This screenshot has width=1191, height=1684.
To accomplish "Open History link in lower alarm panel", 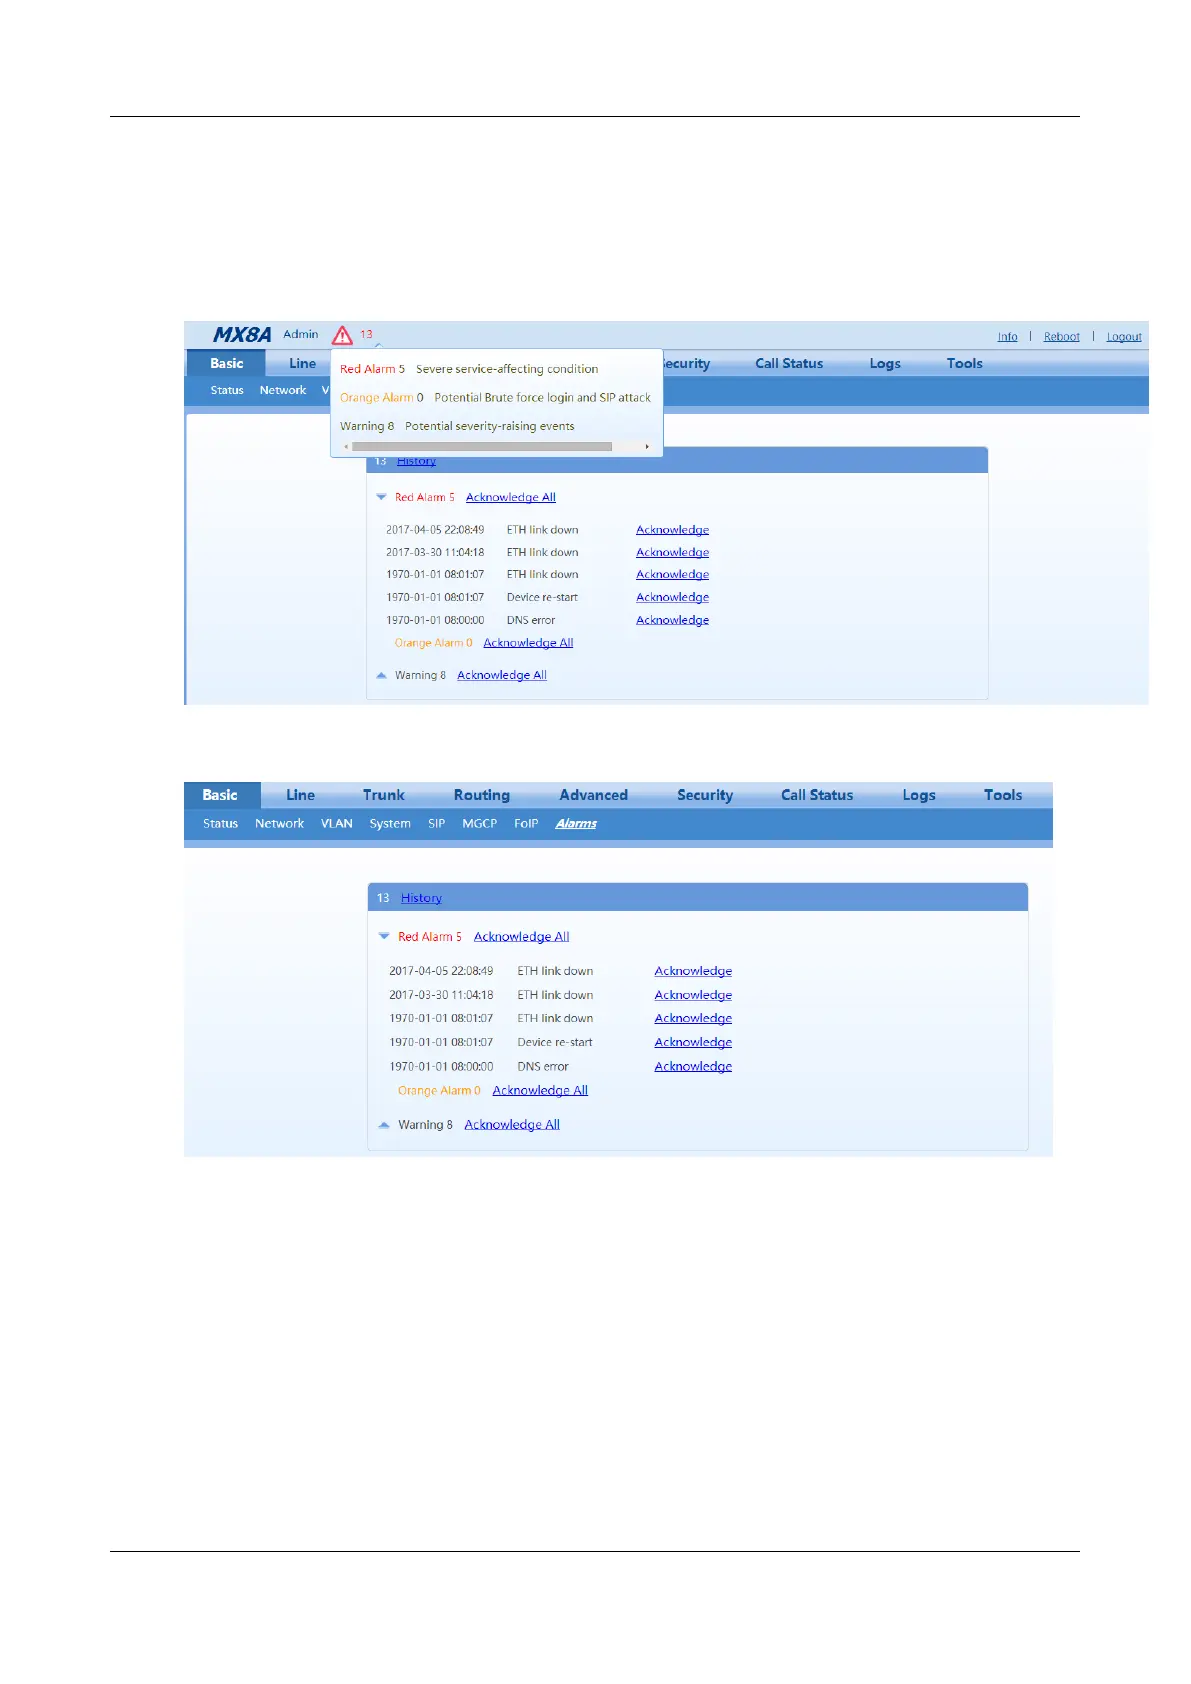I will (421, 898).
